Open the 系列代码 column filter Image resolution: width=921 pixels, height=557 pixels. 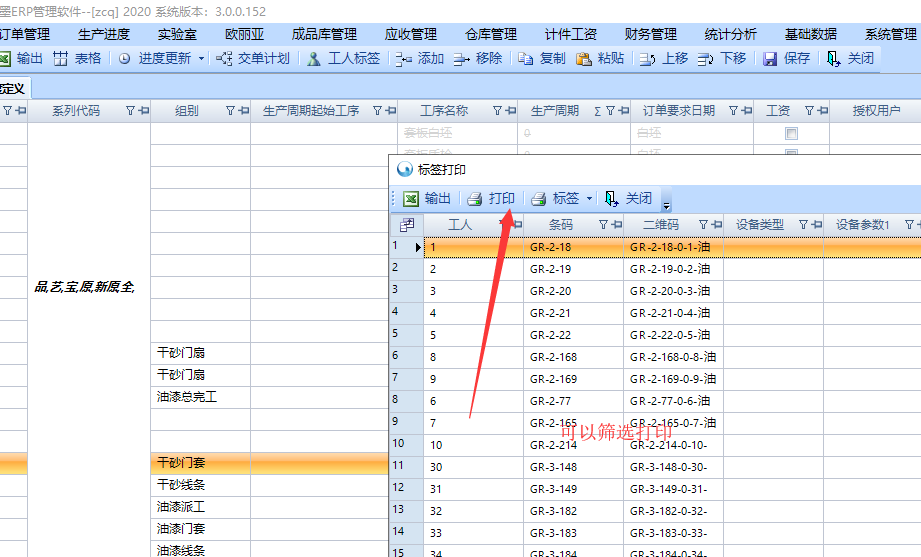130,111
